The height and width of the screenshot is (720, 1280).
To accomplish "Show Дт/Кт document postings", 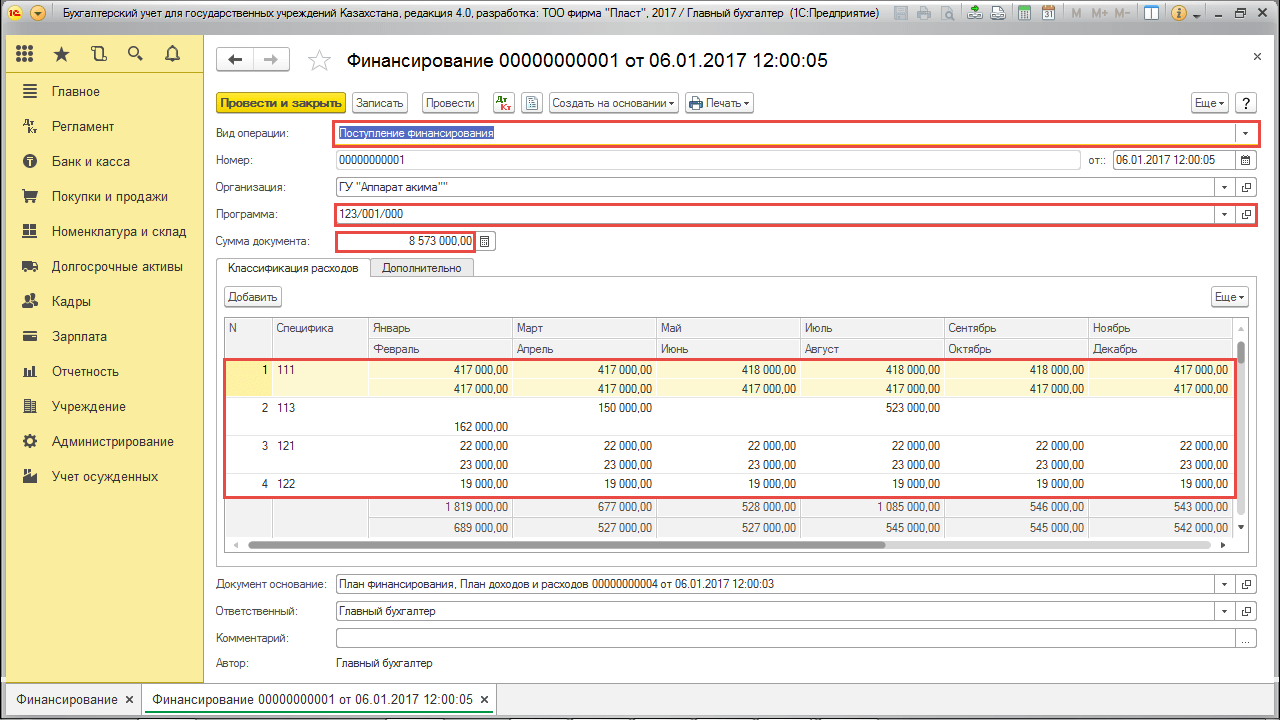I will 504,103.
